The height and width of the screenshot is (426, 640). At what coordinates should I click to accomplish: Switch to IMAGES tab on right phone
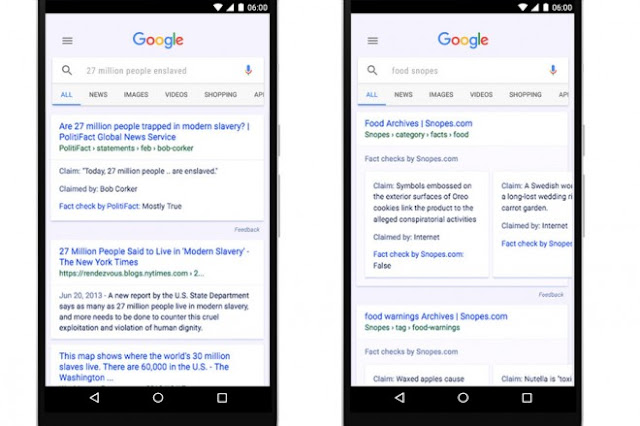pos(441,95)
